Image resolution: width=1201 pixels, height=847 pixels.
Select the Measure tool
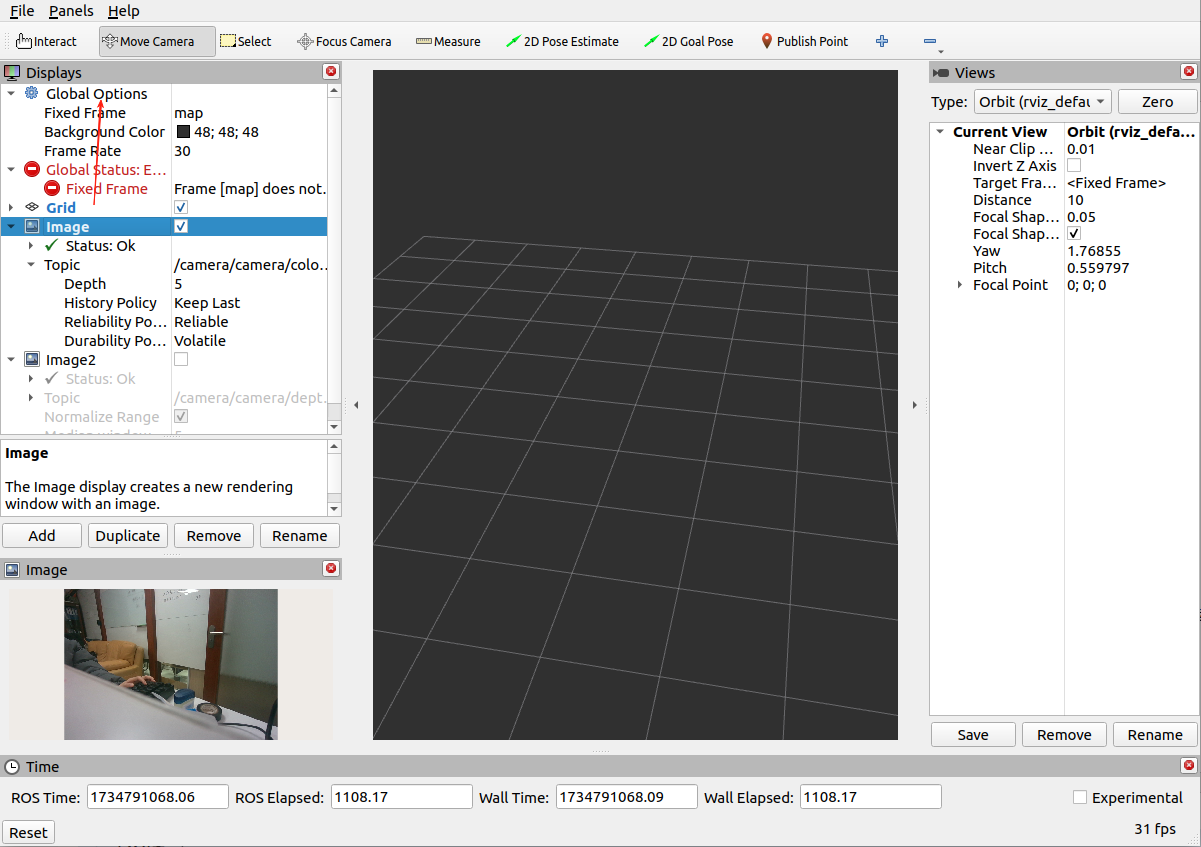448,41
